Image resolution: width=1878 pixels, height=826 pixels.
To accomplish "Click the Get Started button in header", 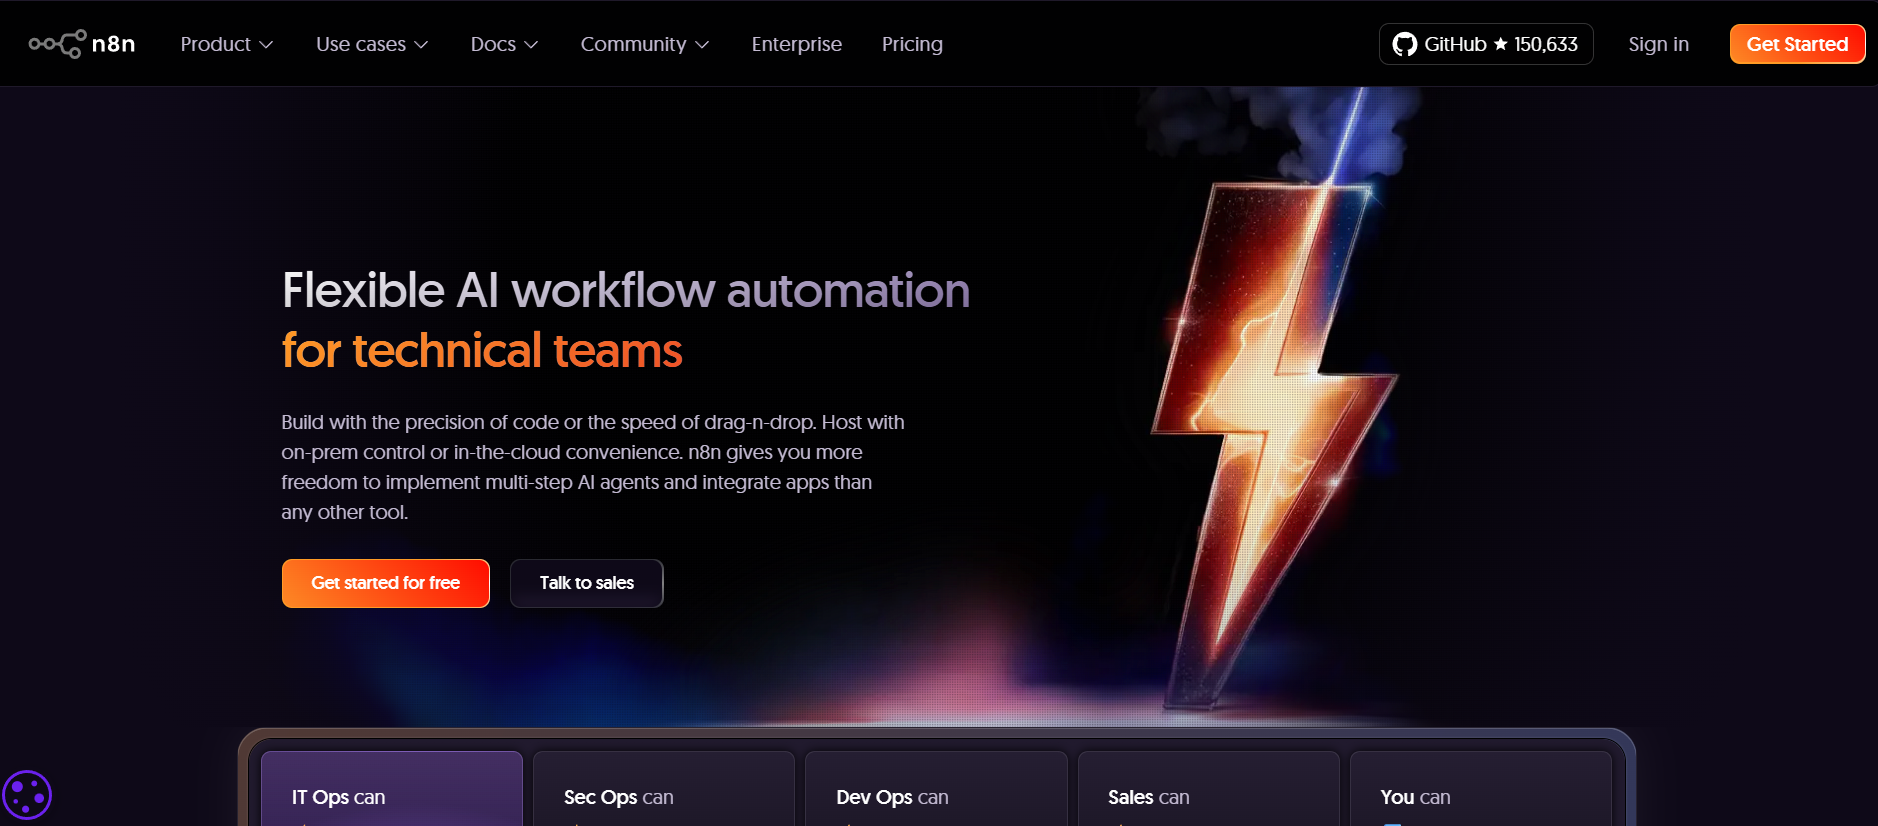I will pyautogui.click(x=1797, y=44).
